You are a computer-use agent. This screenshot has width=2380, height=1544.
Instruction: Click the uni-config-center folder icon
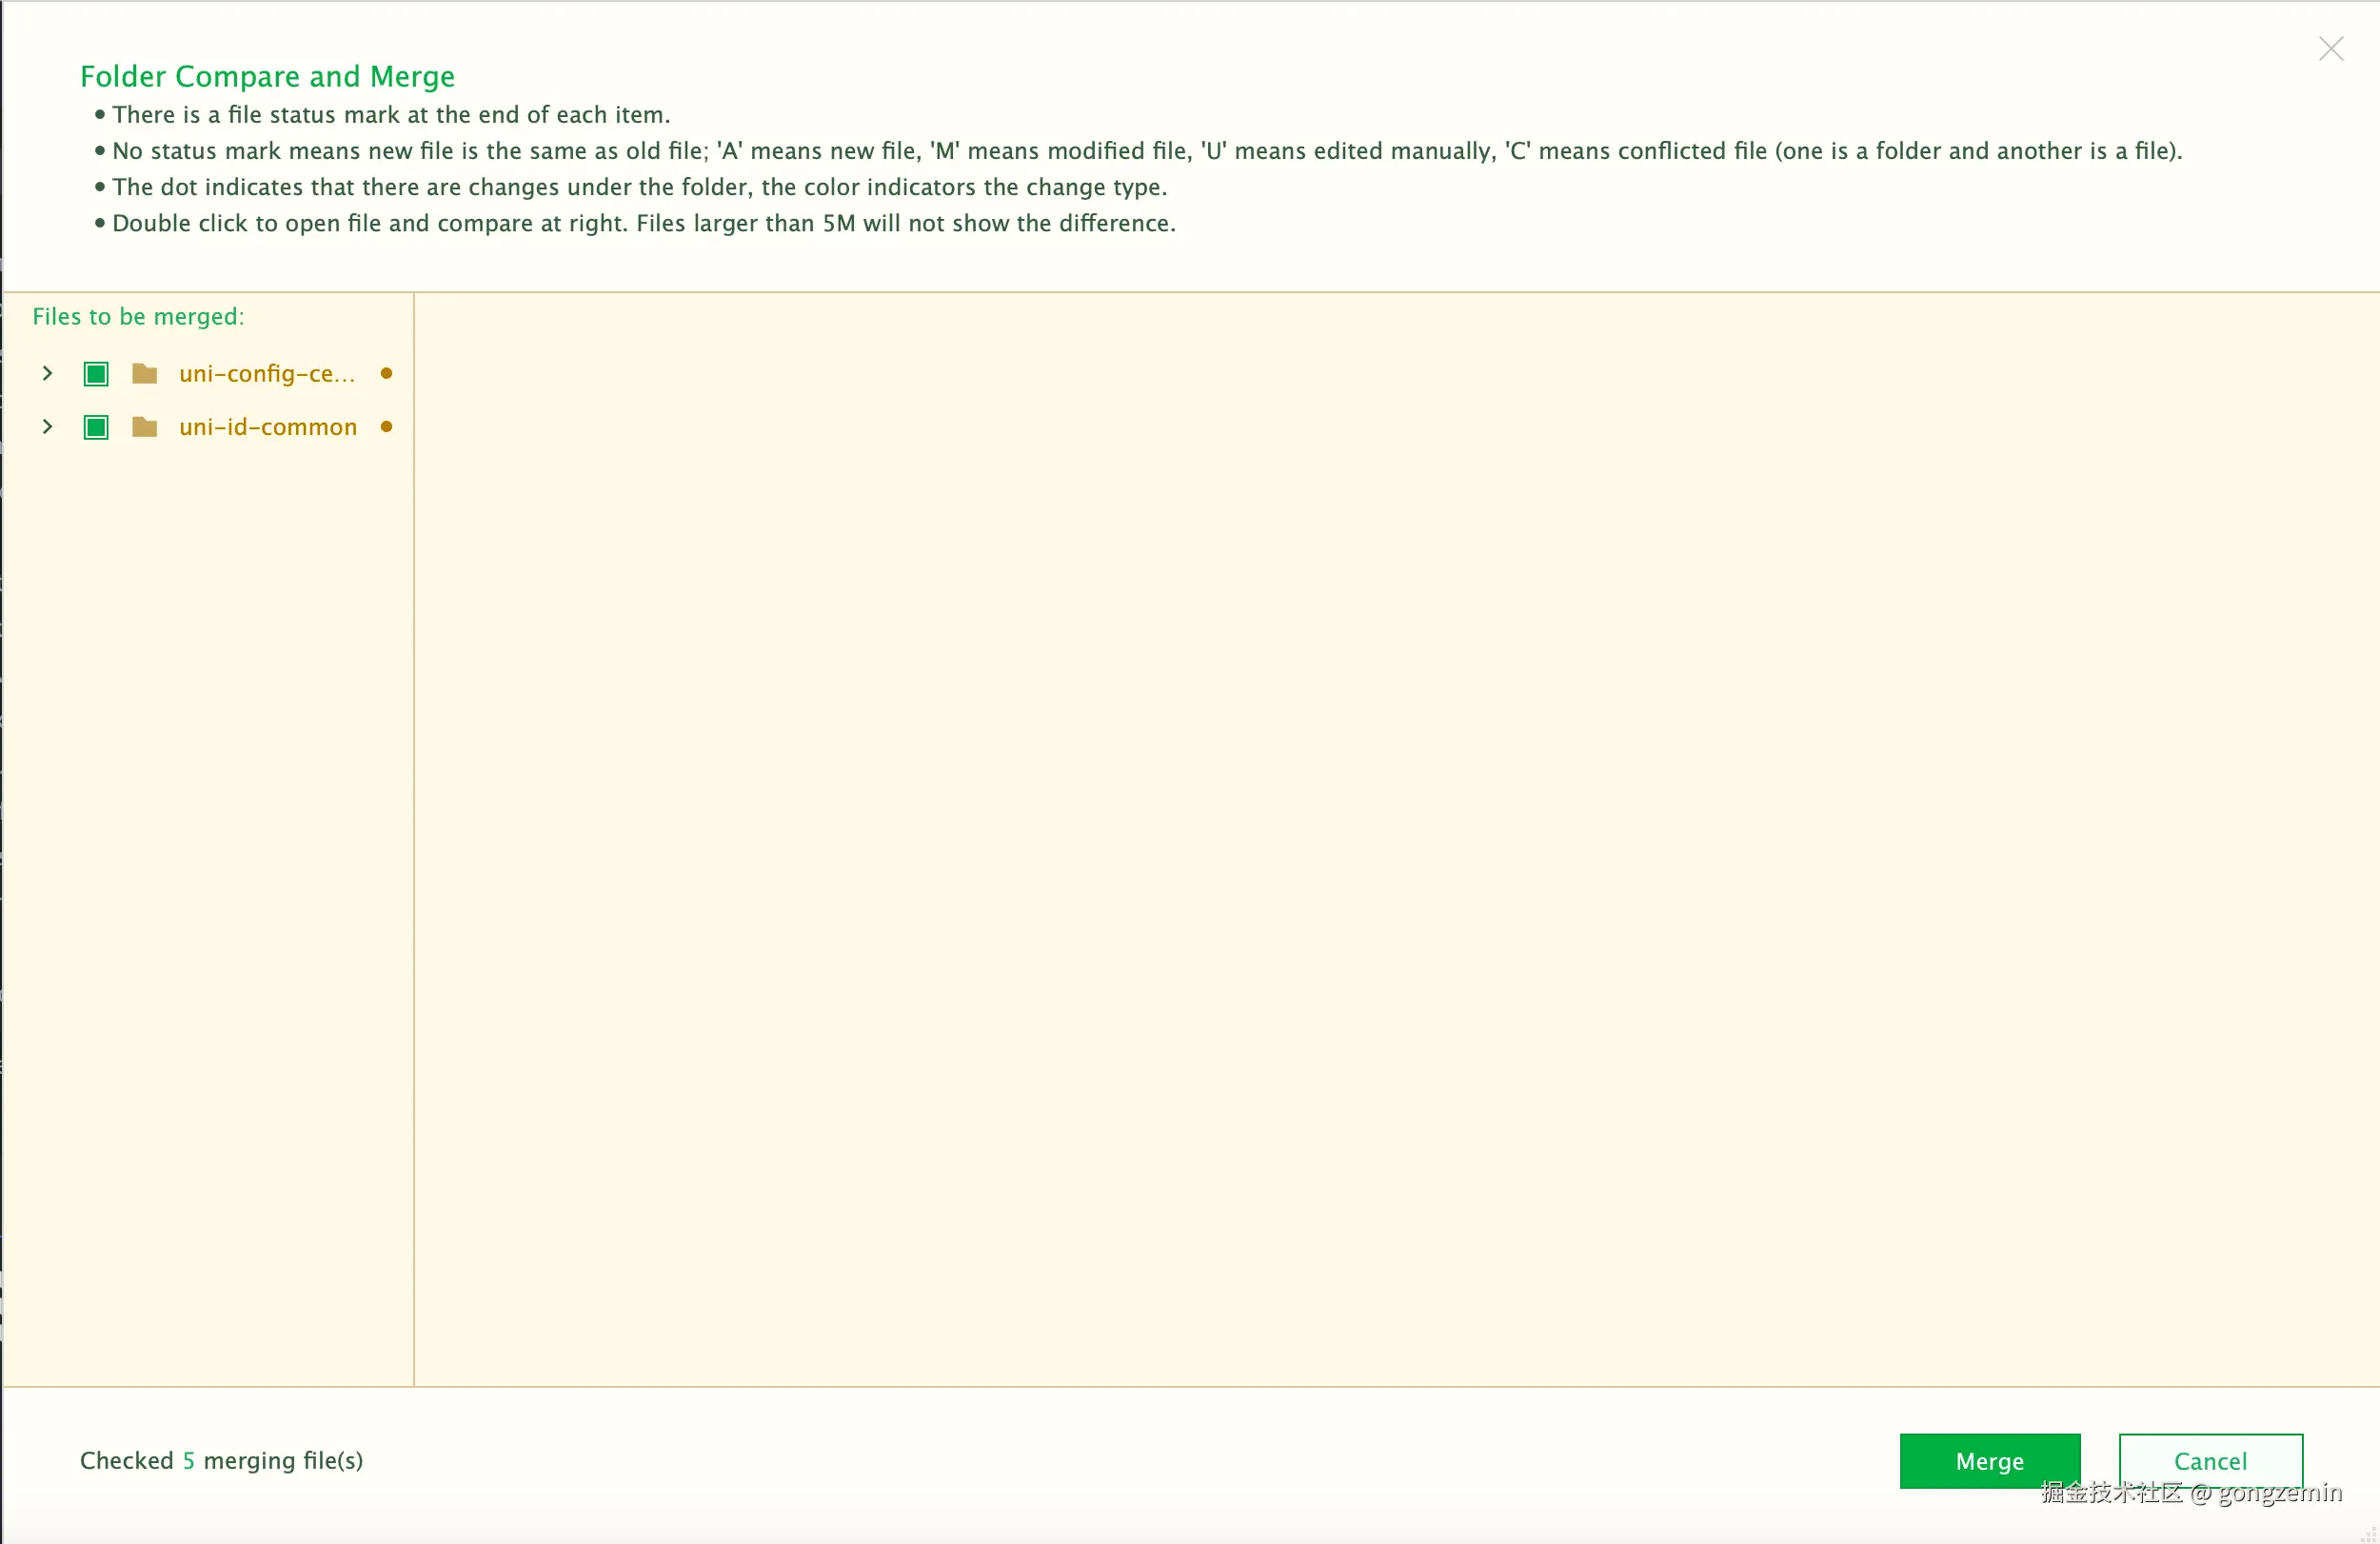[x=145, y=374]
